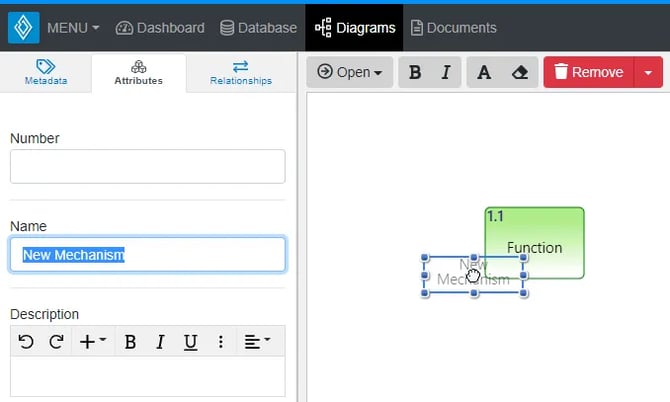The width and height of the screenshot is (670, 402).
Task: Click the Name input field
Action: (x=147, y=255)
